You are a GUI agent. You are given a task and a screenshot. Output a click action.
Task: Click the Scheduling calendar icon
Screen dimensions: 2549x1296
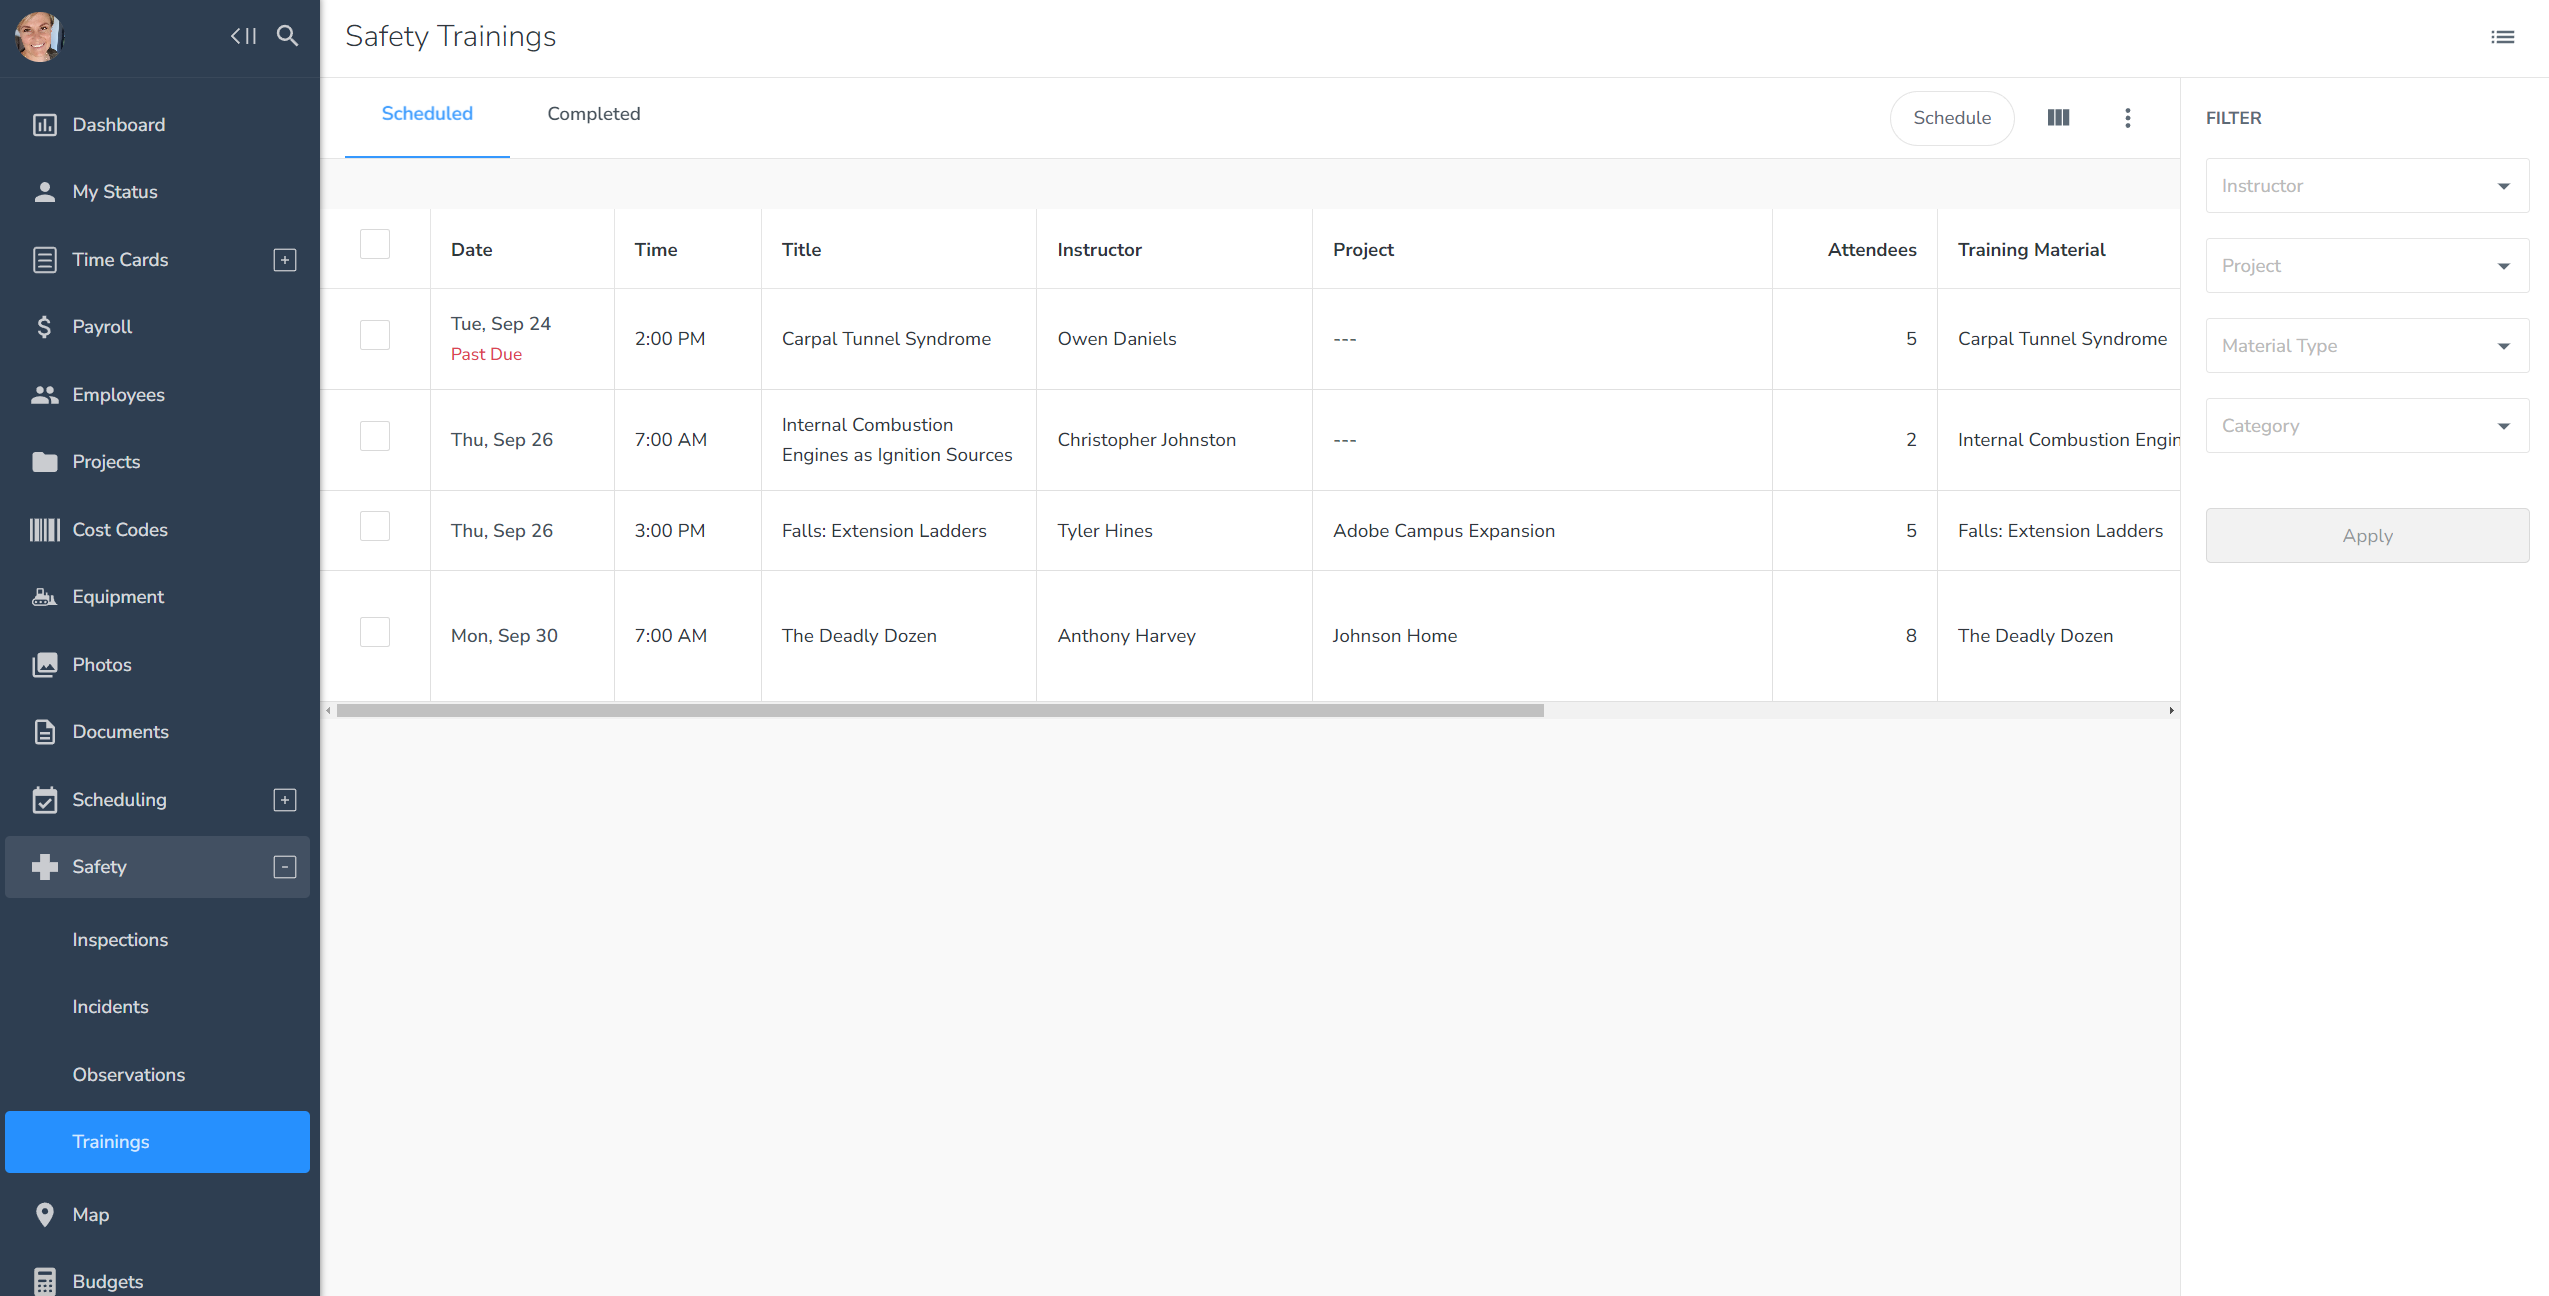[44, 800]
